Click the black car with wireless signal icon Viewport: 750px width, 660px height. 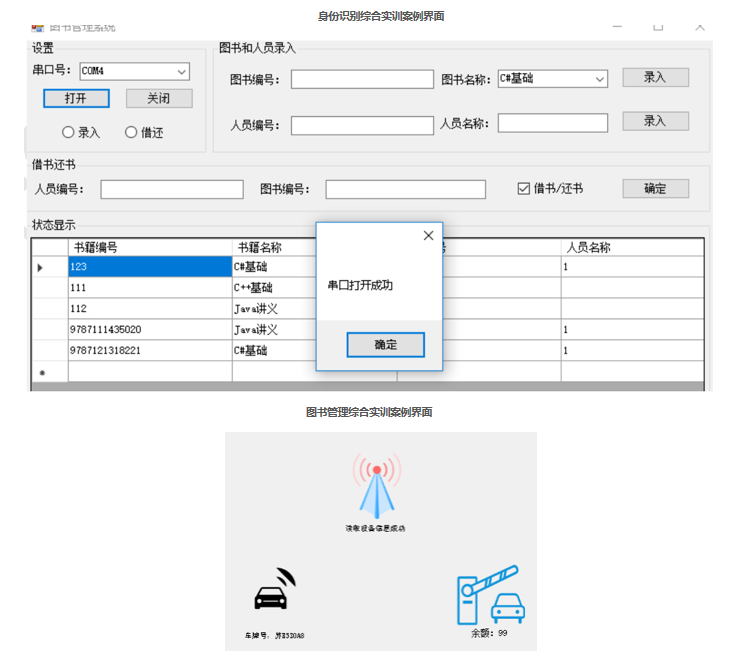(x=274, y=590)
